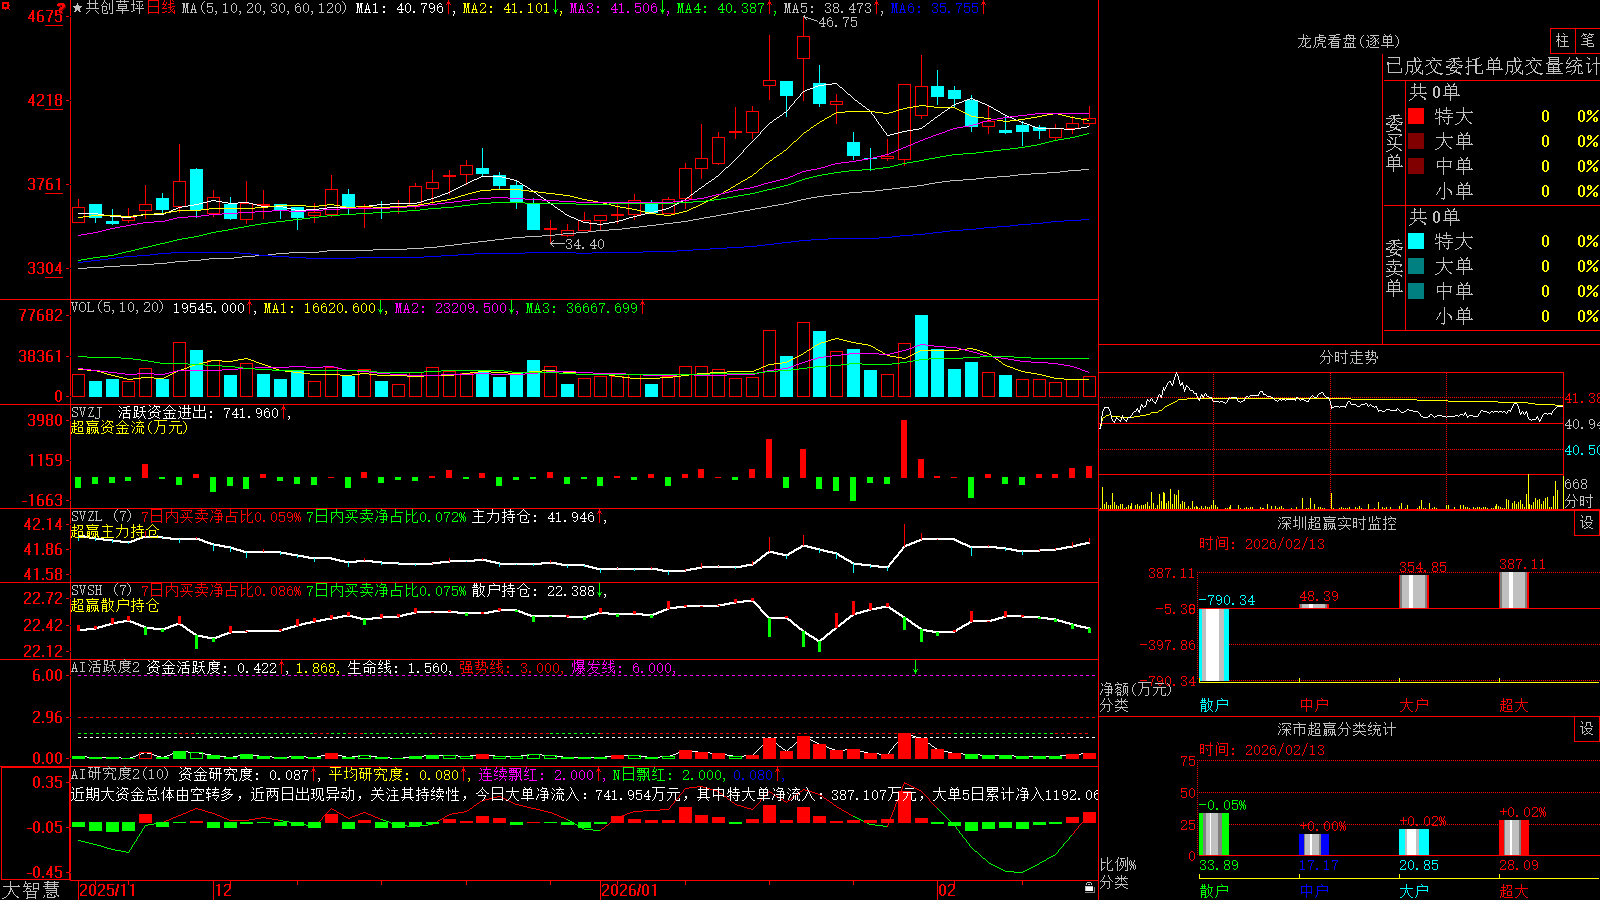This screenshot has height=900, width=1600.
Task: Click the star icon before 共创草坪
Action: point(78,8)
